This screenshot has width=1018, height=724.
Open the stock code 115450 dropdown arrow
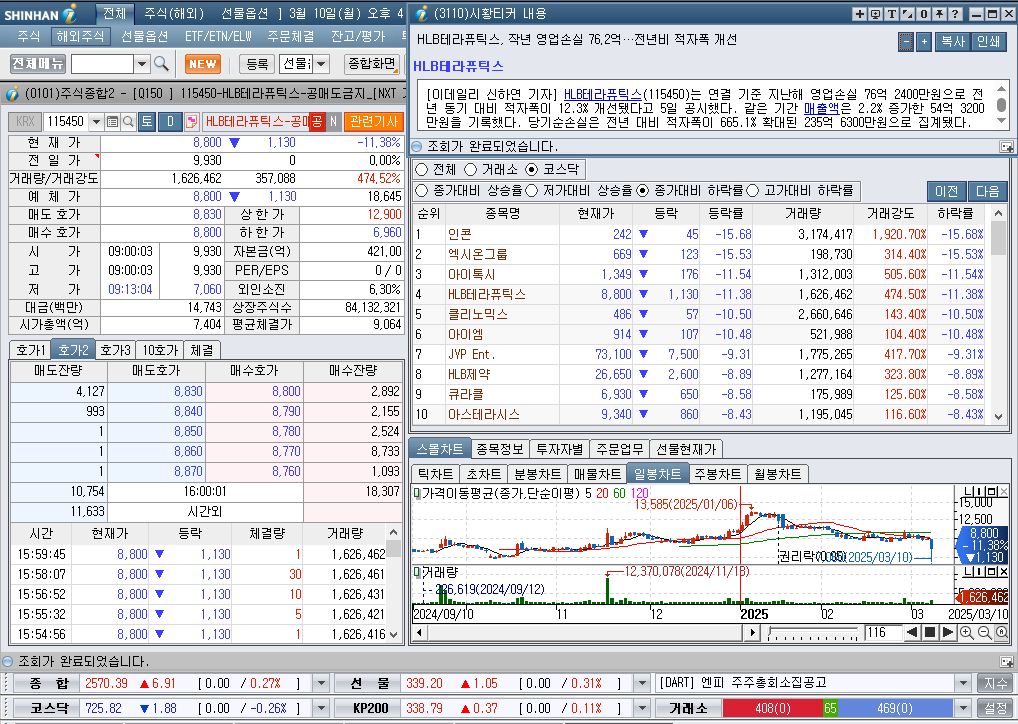tap(96, 121)
